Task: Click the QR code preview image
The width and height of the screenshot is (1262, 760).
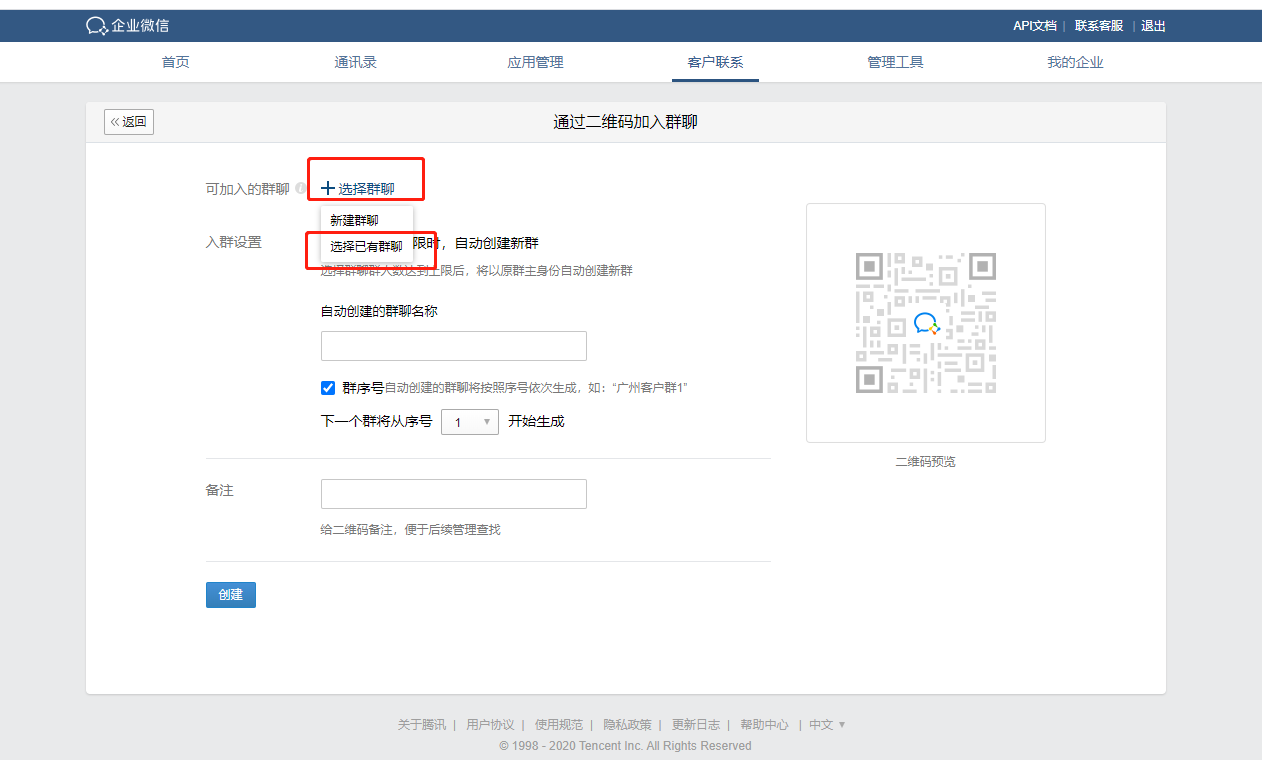Action: click(x=925, y=323)
